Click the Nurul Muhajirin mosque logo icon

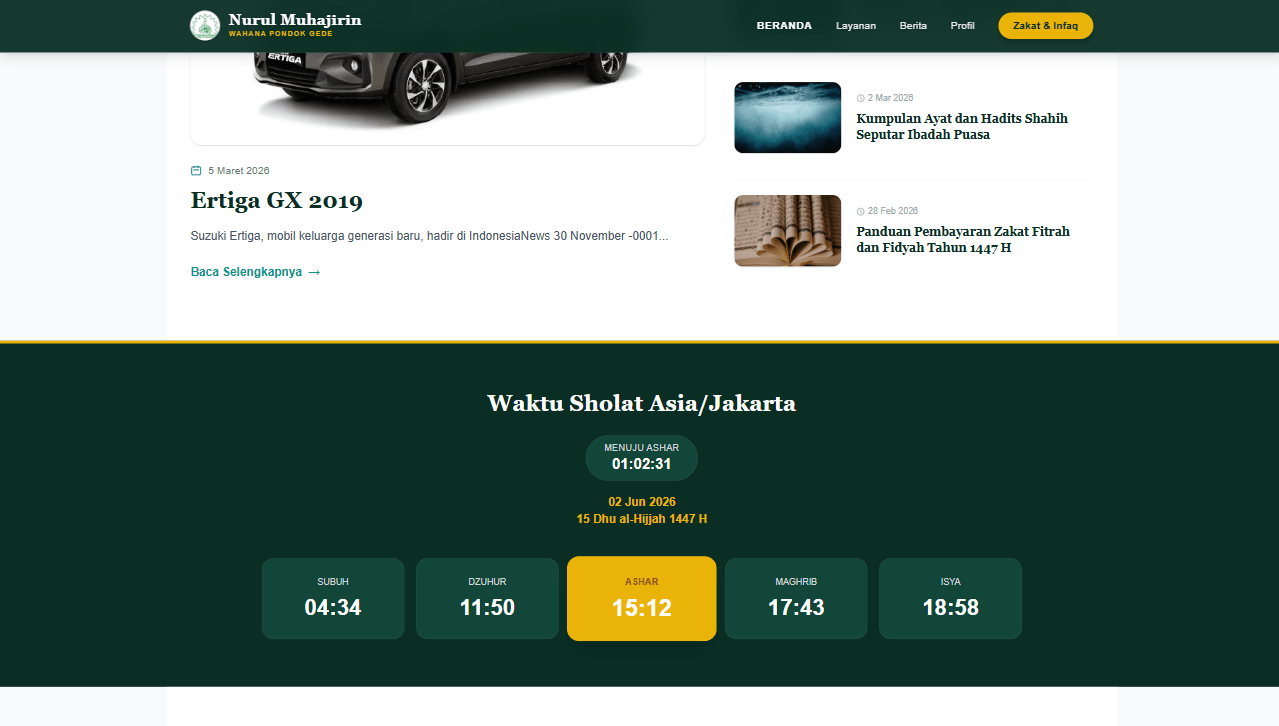click(x=205, y=25)
